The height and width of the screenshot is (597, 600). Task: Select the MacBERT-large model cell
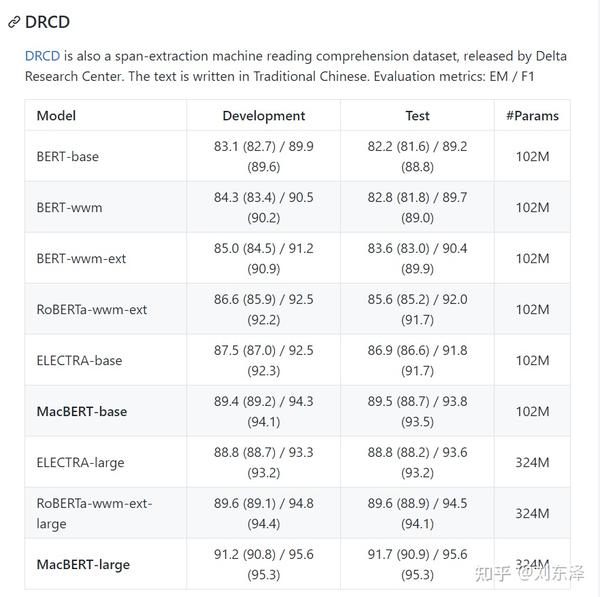(83, 564)
